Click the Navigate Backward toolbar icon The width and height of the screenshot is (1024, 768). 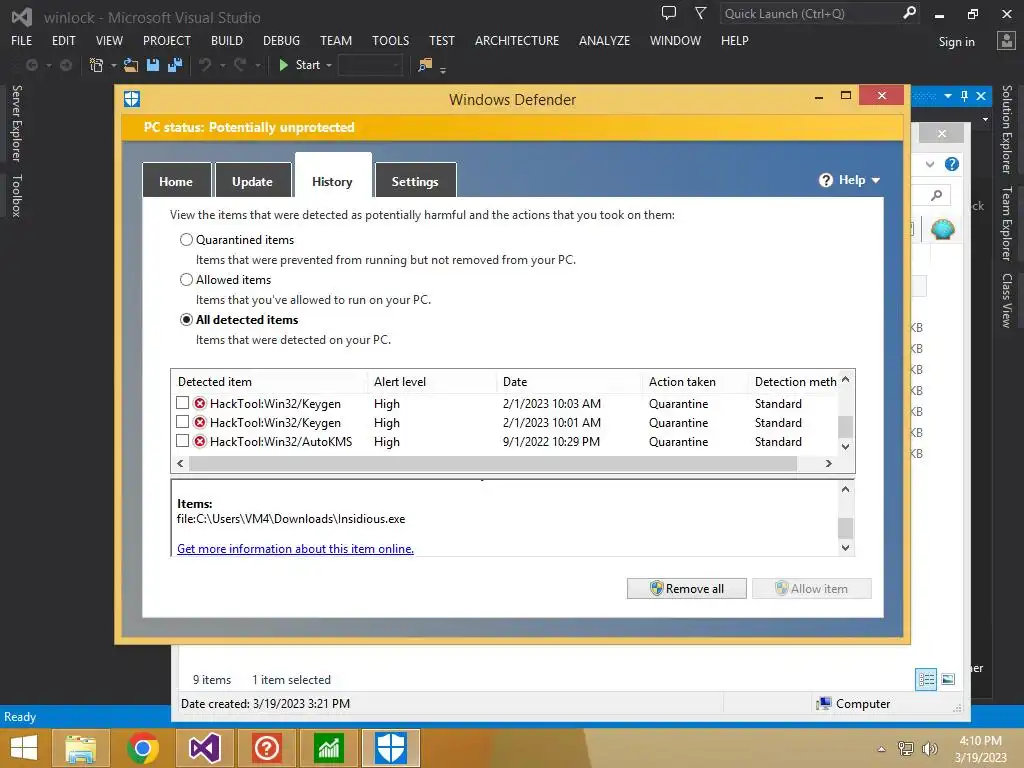pos(31,65)
